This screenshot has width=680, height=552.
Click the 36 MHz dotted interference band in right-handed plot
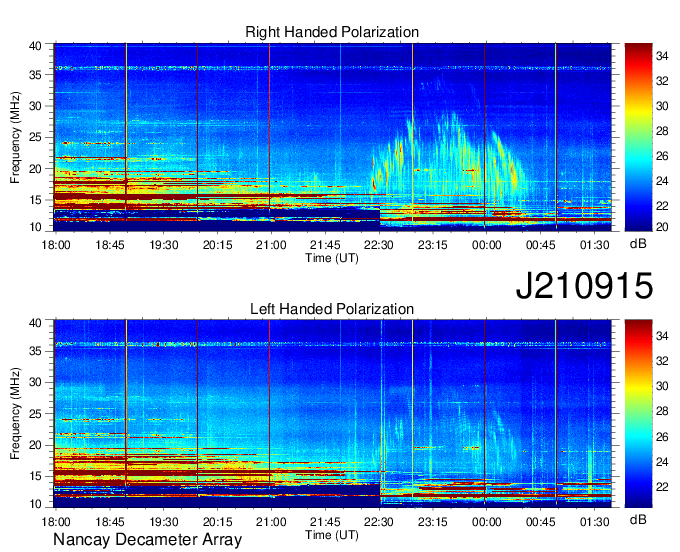pyautogui.click(x=333, y=68)
